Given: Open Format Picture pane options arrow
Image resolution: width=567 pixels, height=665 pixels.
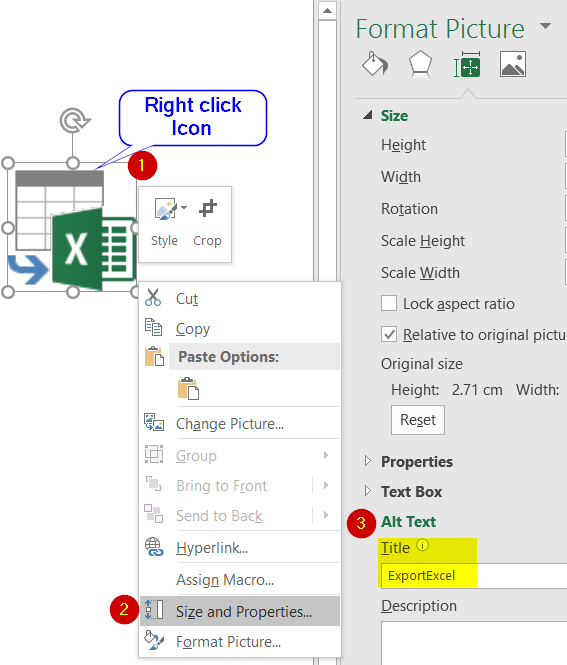Looking at the screenshot, I should point(545,26).
